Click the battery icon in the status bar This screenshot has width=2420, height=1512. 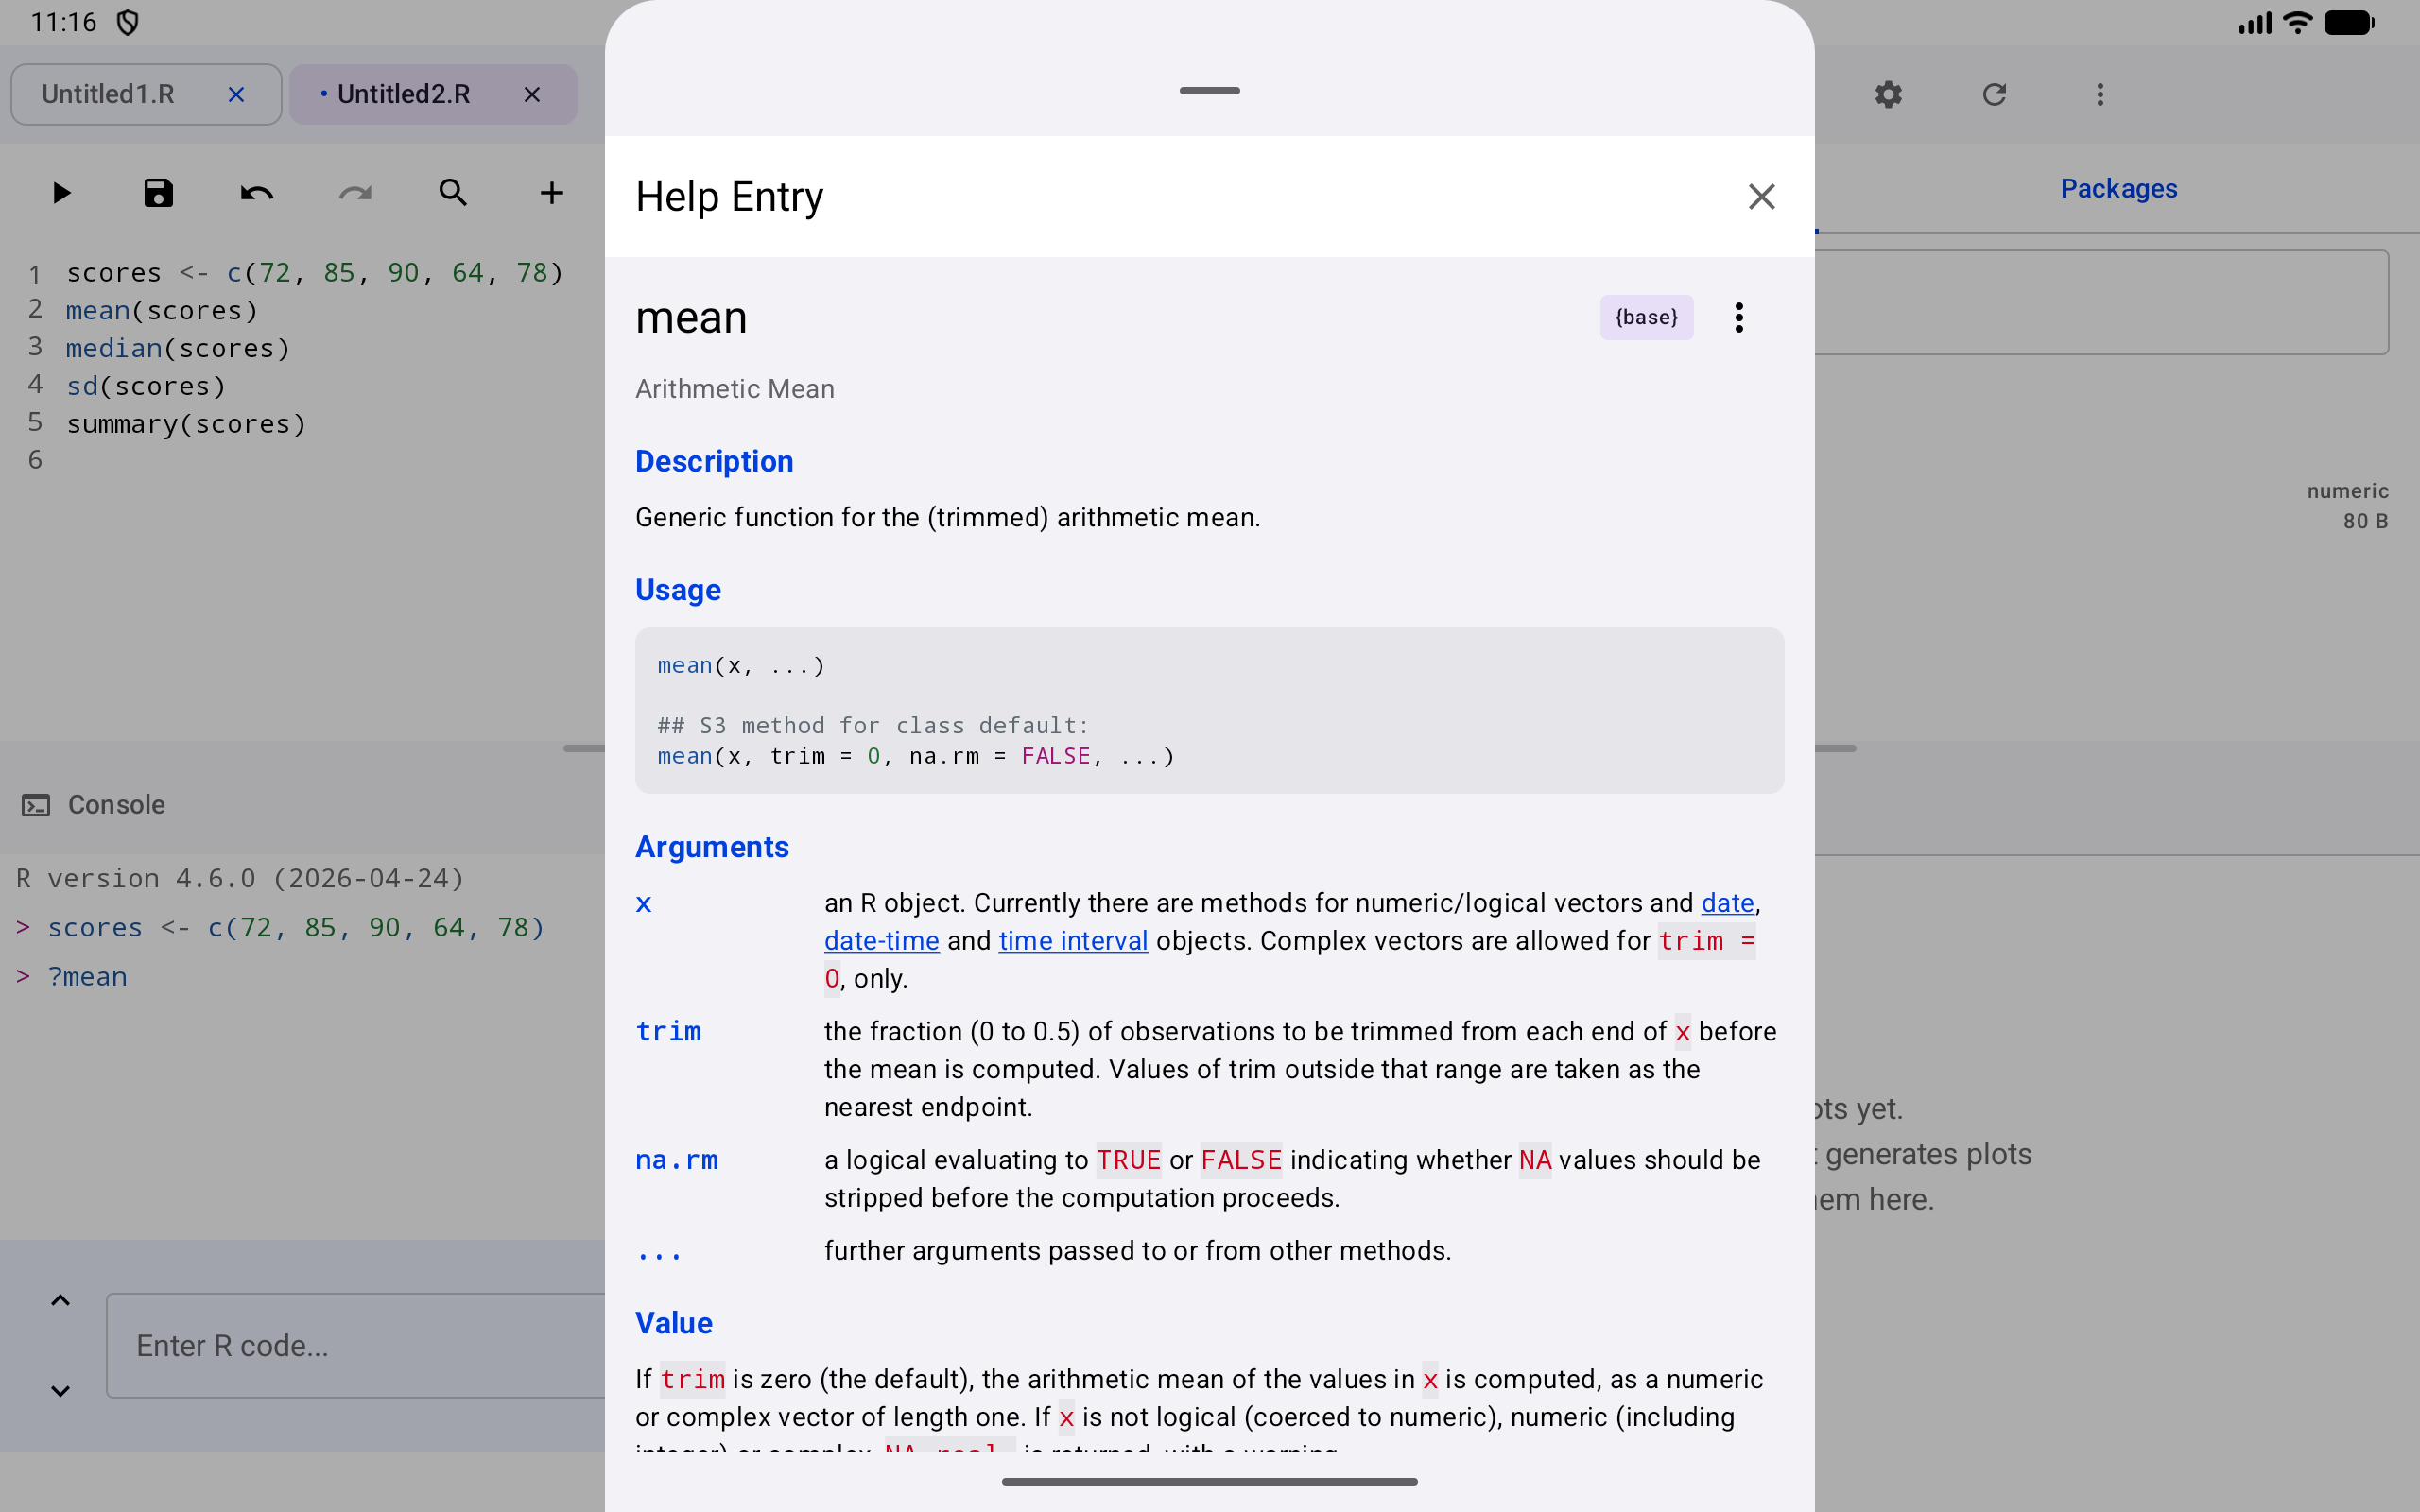tap(2349, 22)
